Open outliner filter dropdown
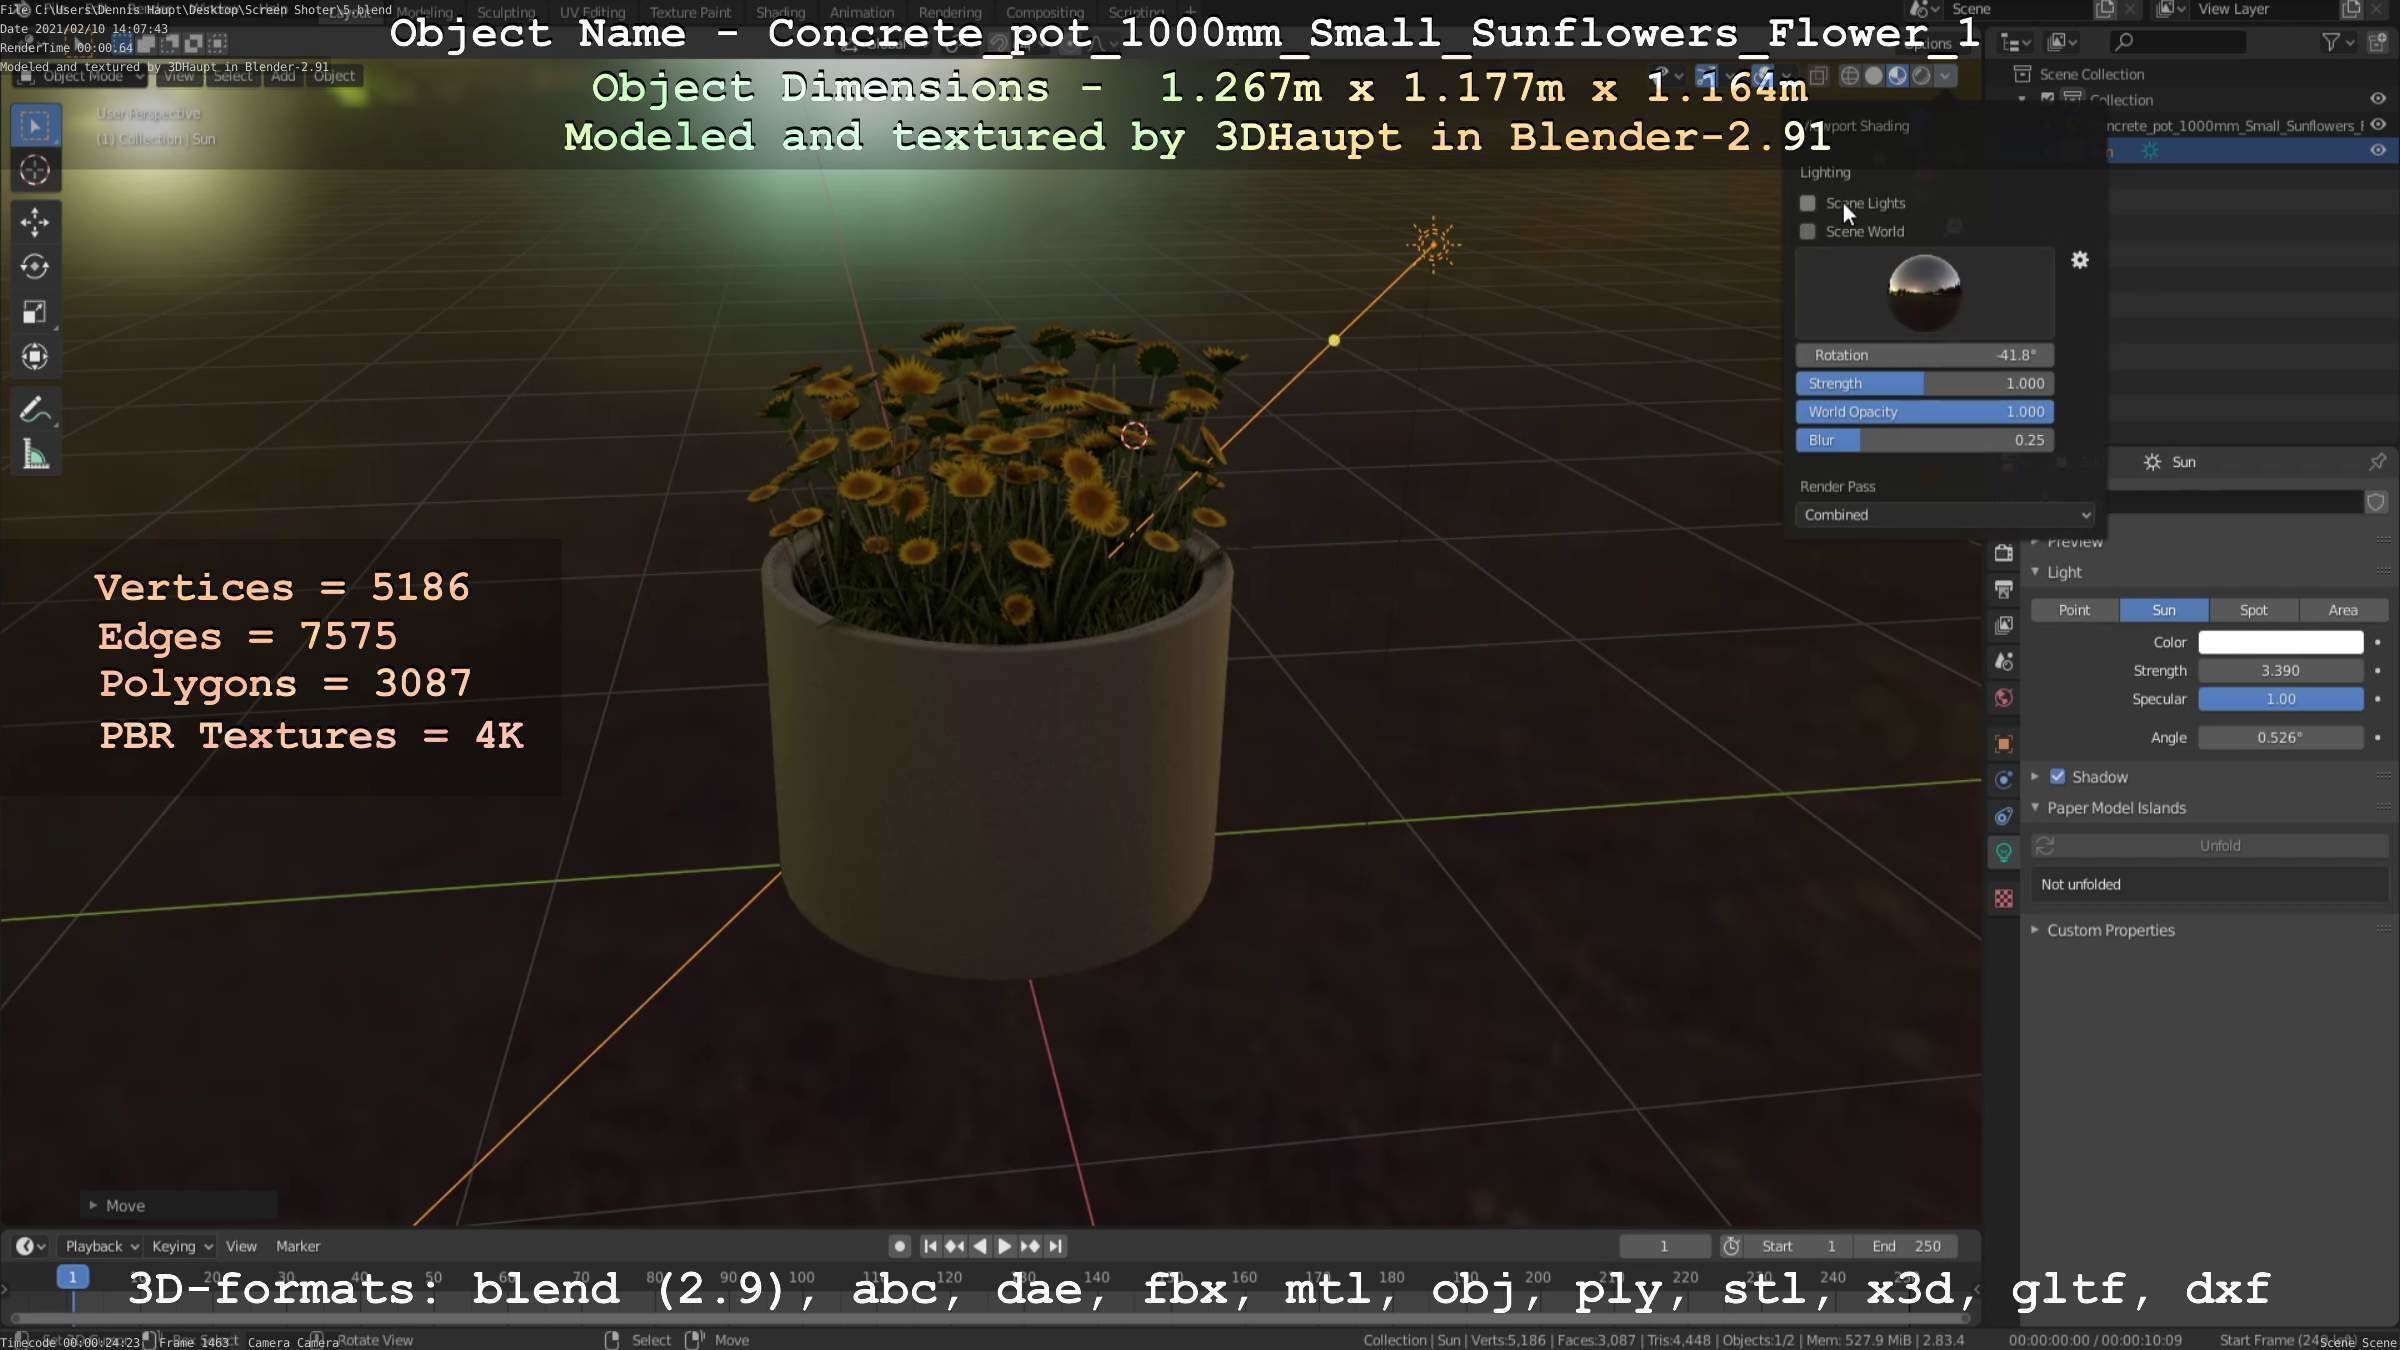The image size is (2400, 1350). pos(2338,42)
